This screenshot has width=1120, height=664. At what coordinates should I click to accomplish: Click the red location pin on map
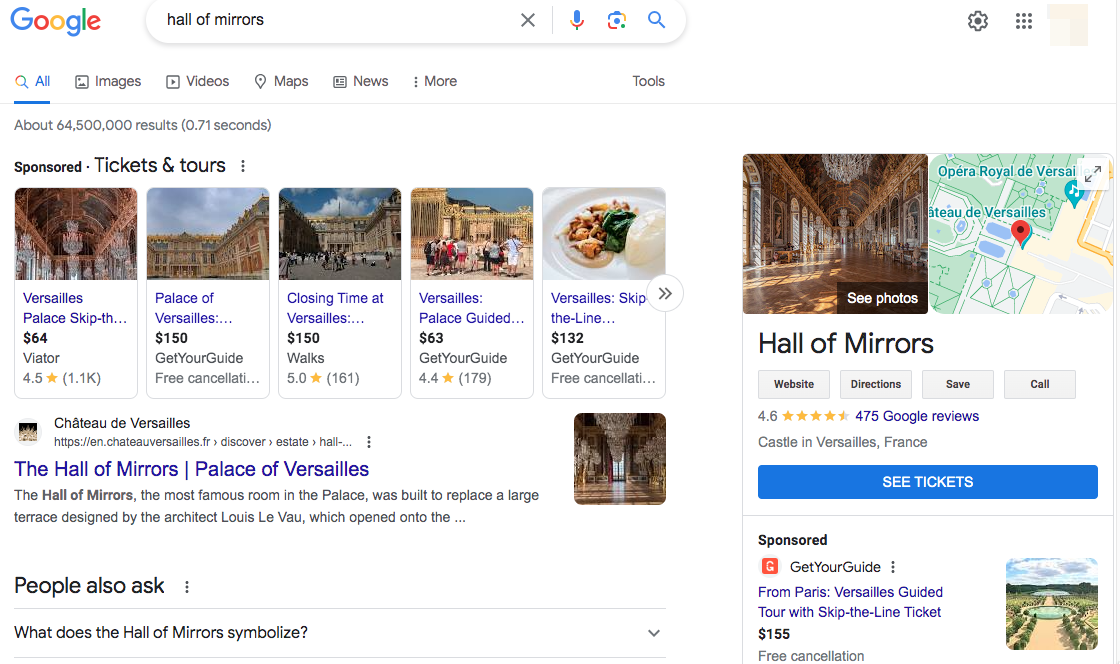tap(1021, 233)
